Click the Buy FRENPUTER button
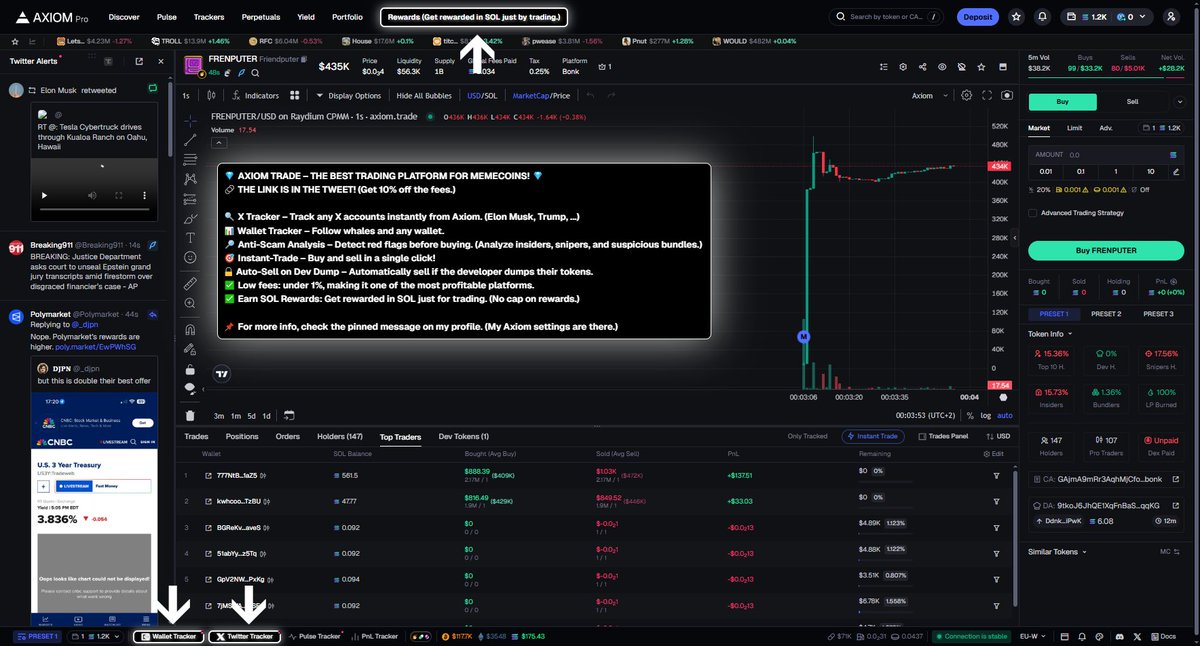Image resolution: width=1200 pixels, height=646 pixels. pos(1107,250)
